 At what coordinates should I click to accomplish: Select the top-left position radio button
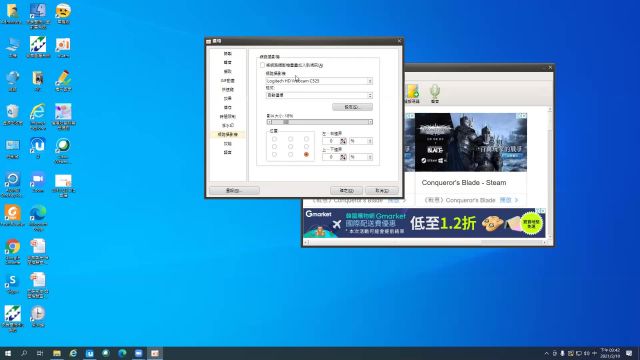point(274,139)
